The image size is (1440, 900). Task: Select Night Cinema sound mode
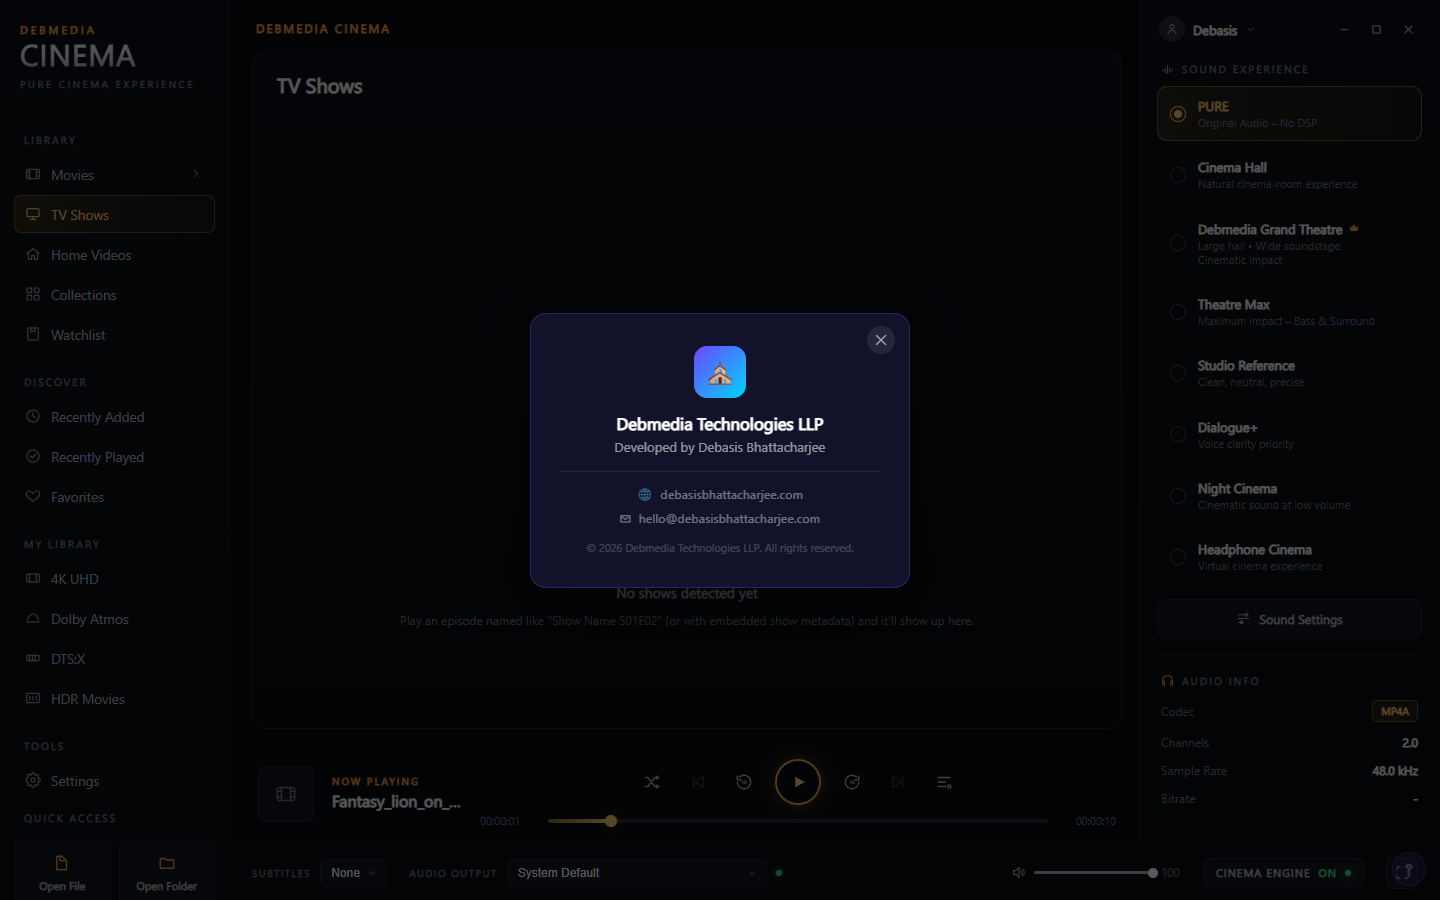[1289, 496]
